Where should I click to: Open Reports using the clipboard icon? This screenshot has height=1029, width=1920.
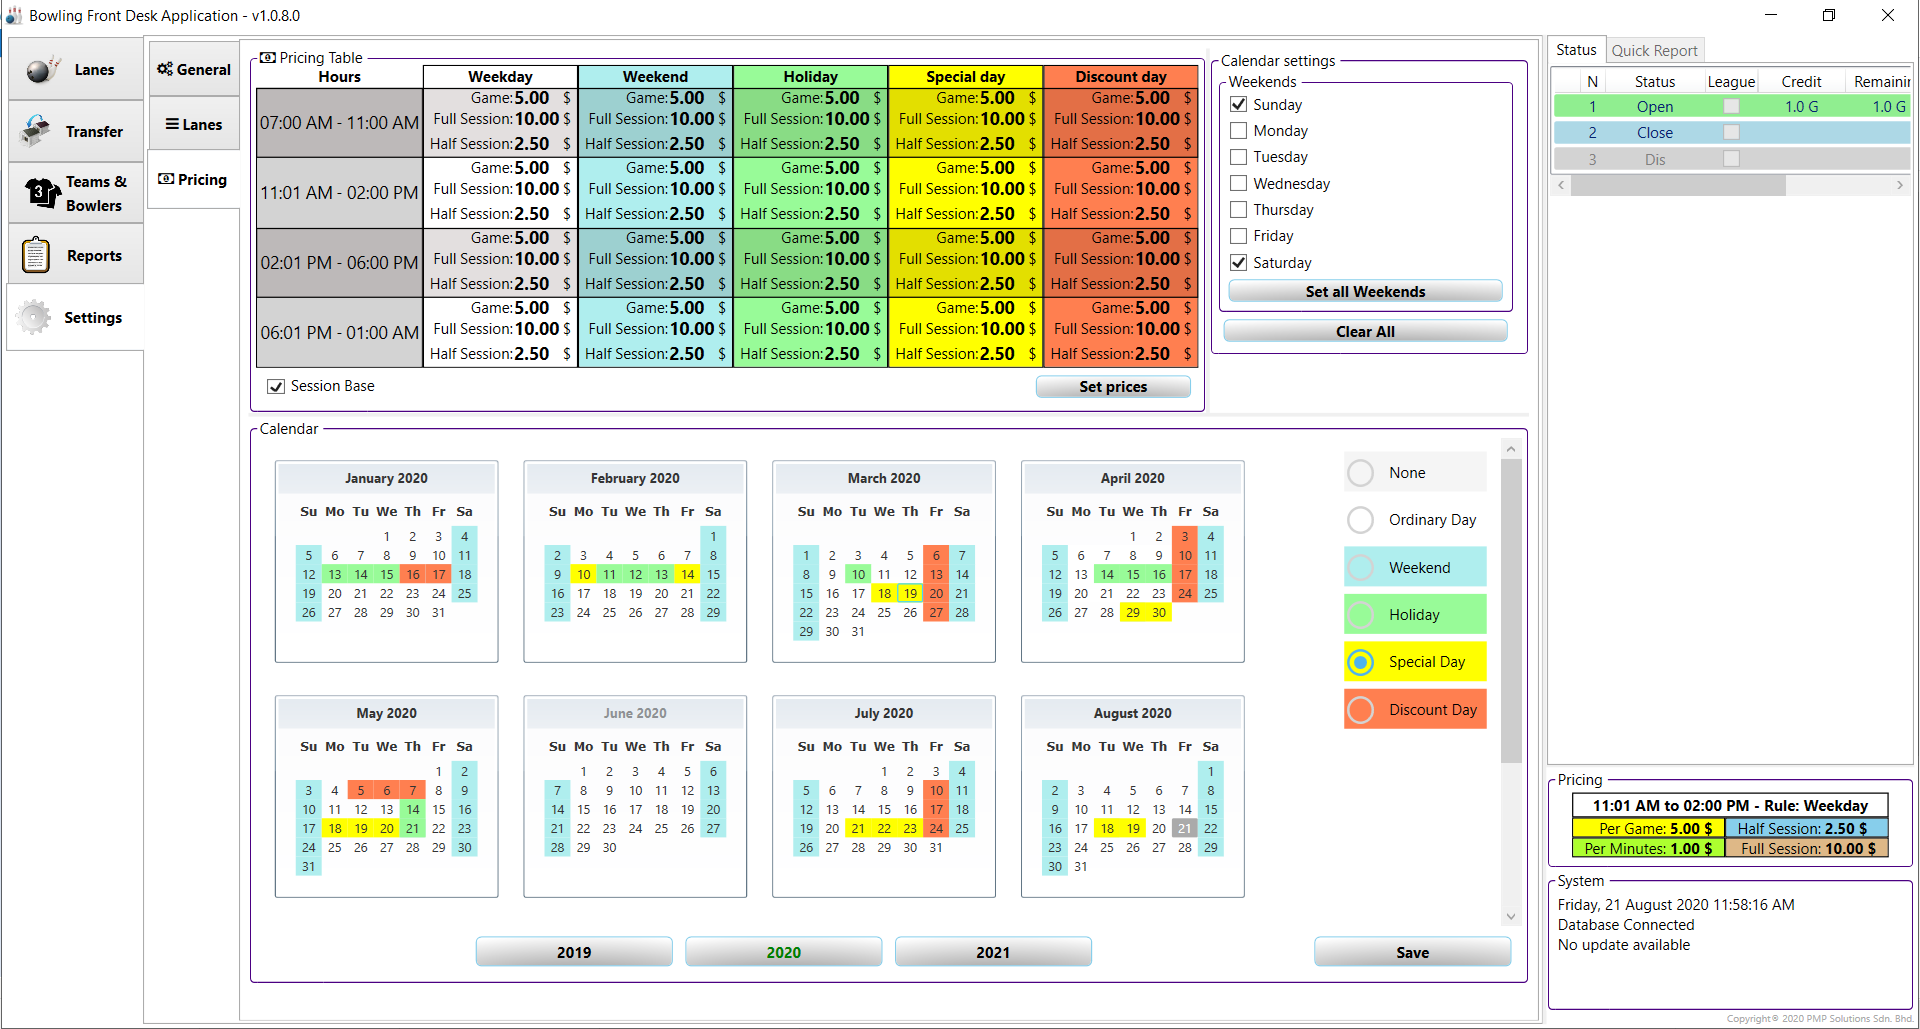(x=36, y=256)
